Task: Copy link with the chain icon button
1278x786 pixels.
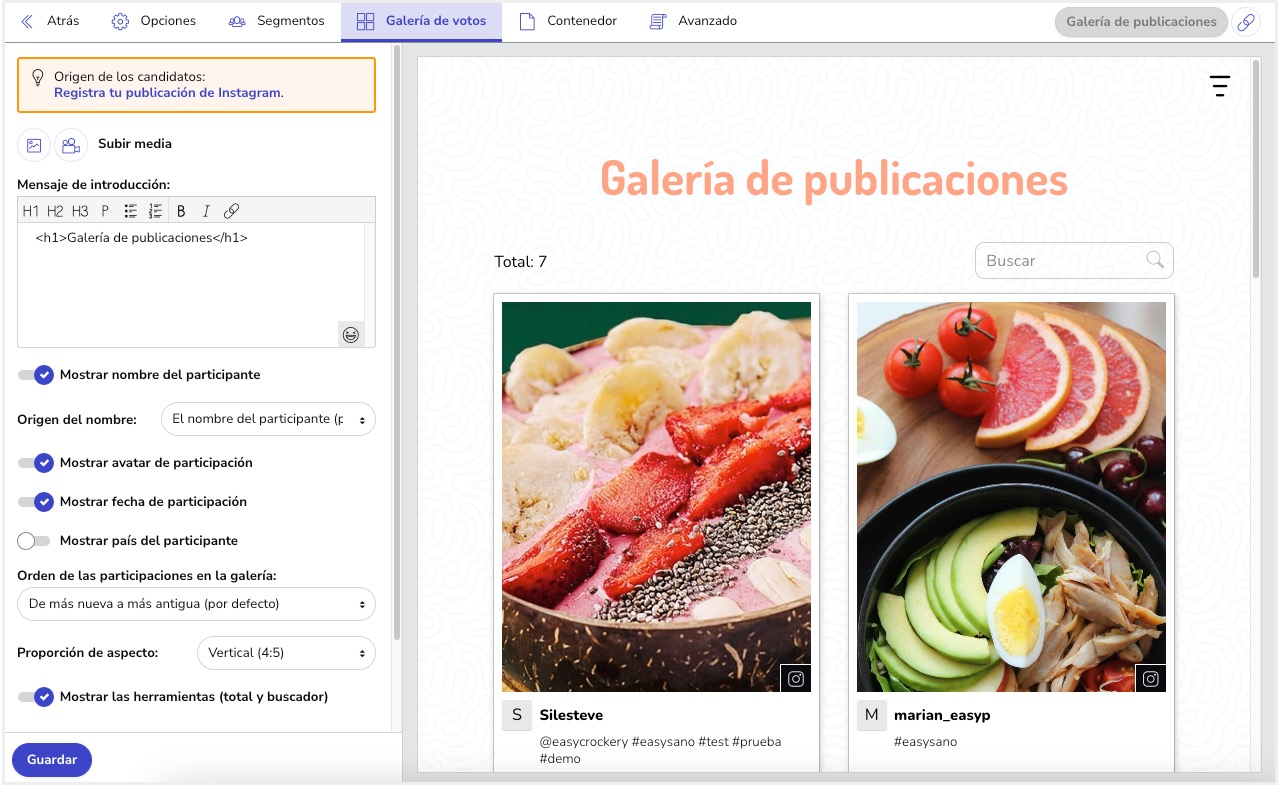Action: [1246, 22]
